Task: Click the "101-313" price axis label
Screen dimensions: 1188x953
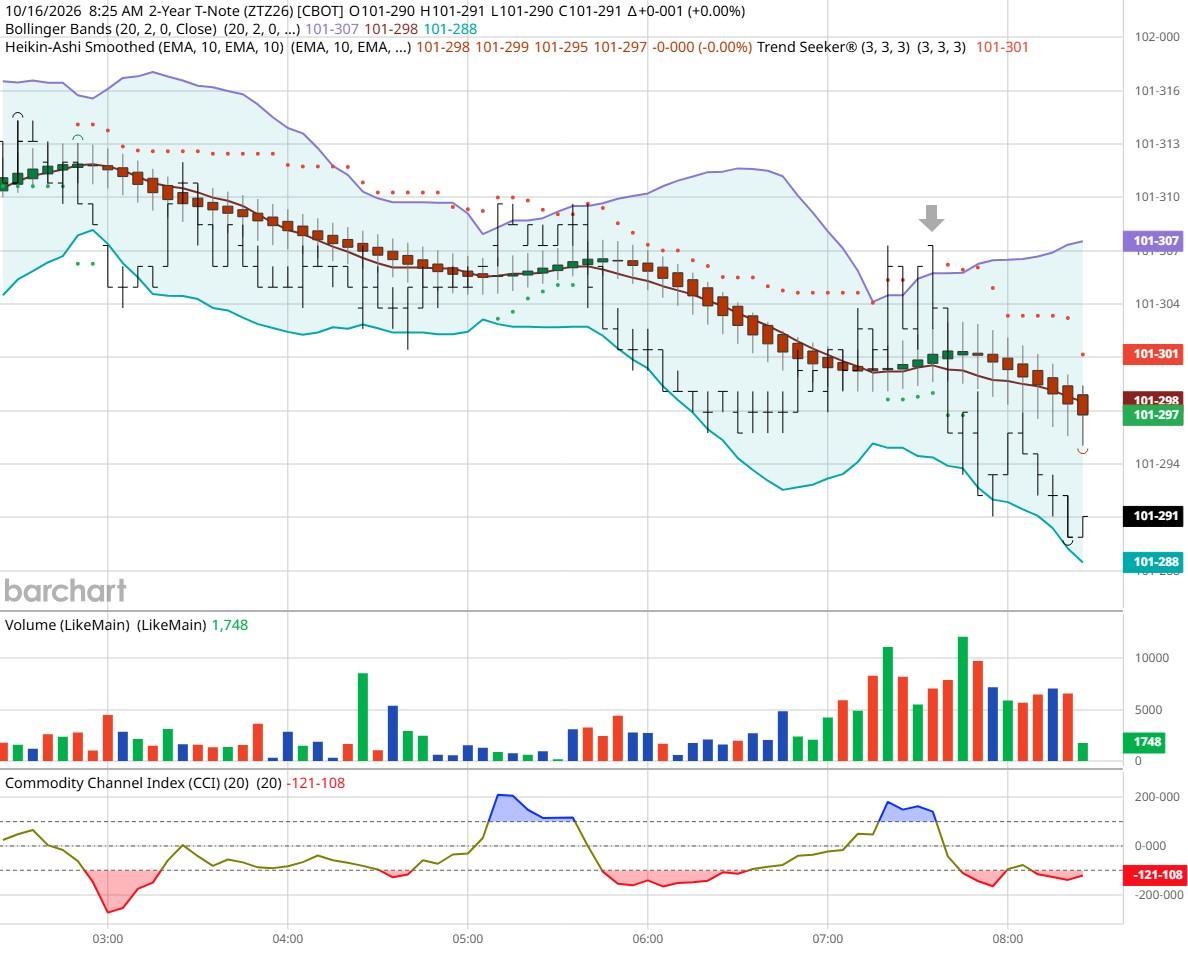Action: 1157,144
